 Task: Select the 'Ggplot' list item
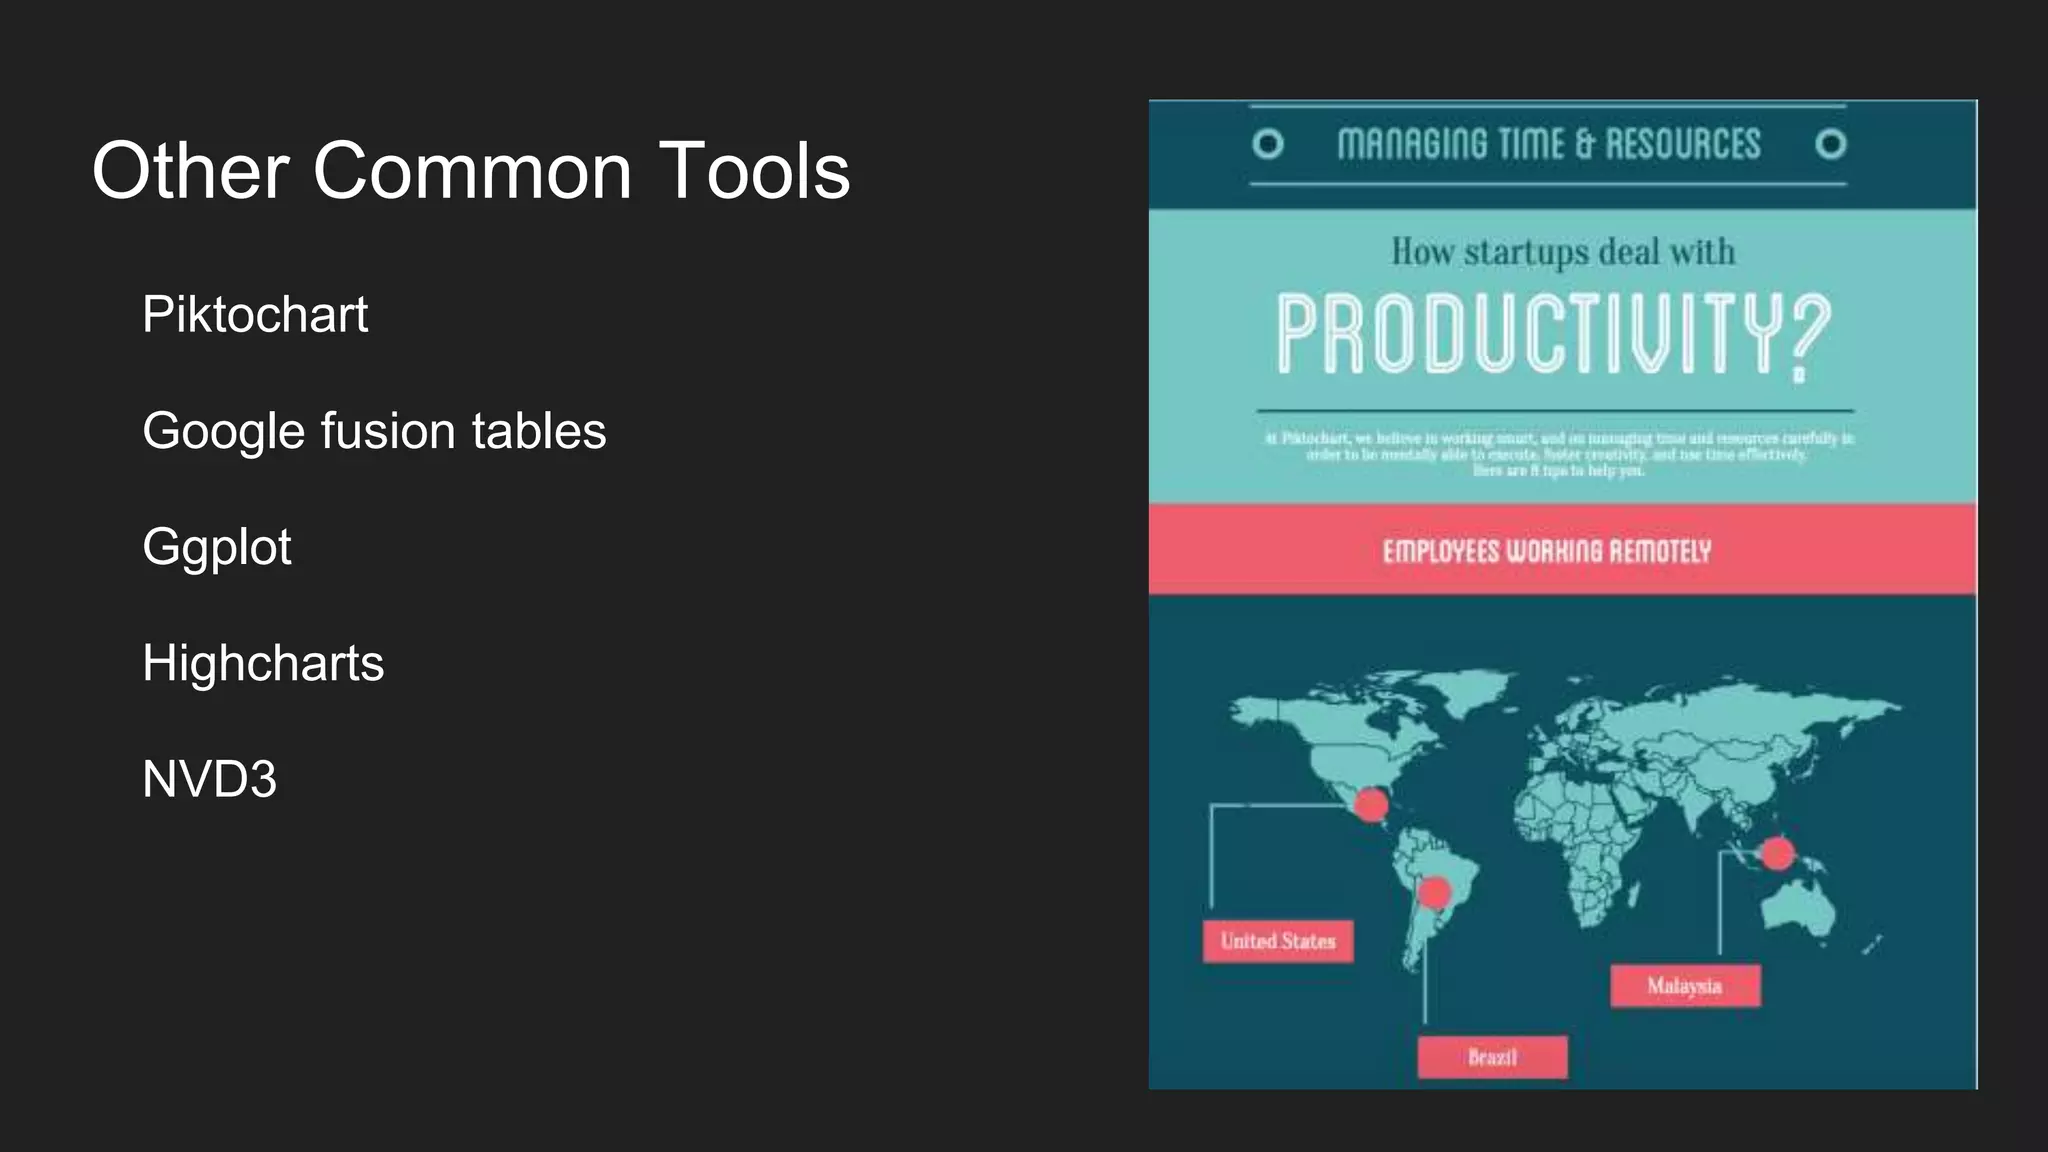[217, 548]
